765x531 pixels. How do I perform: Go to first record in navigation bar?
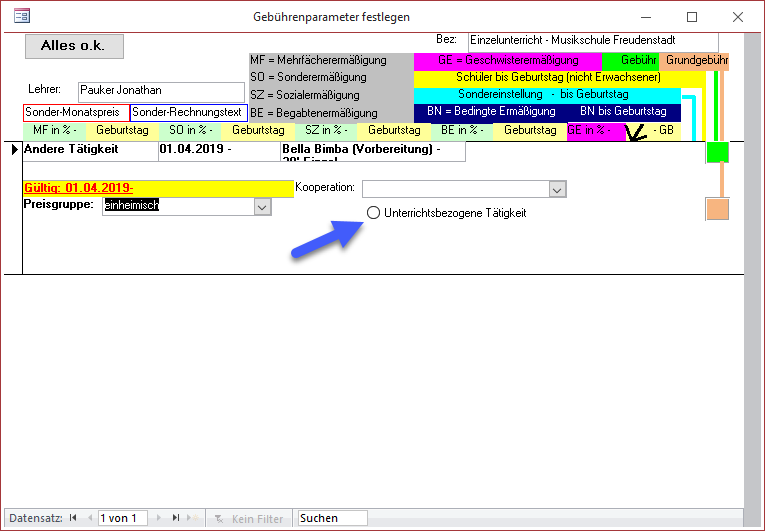(74, 518)
